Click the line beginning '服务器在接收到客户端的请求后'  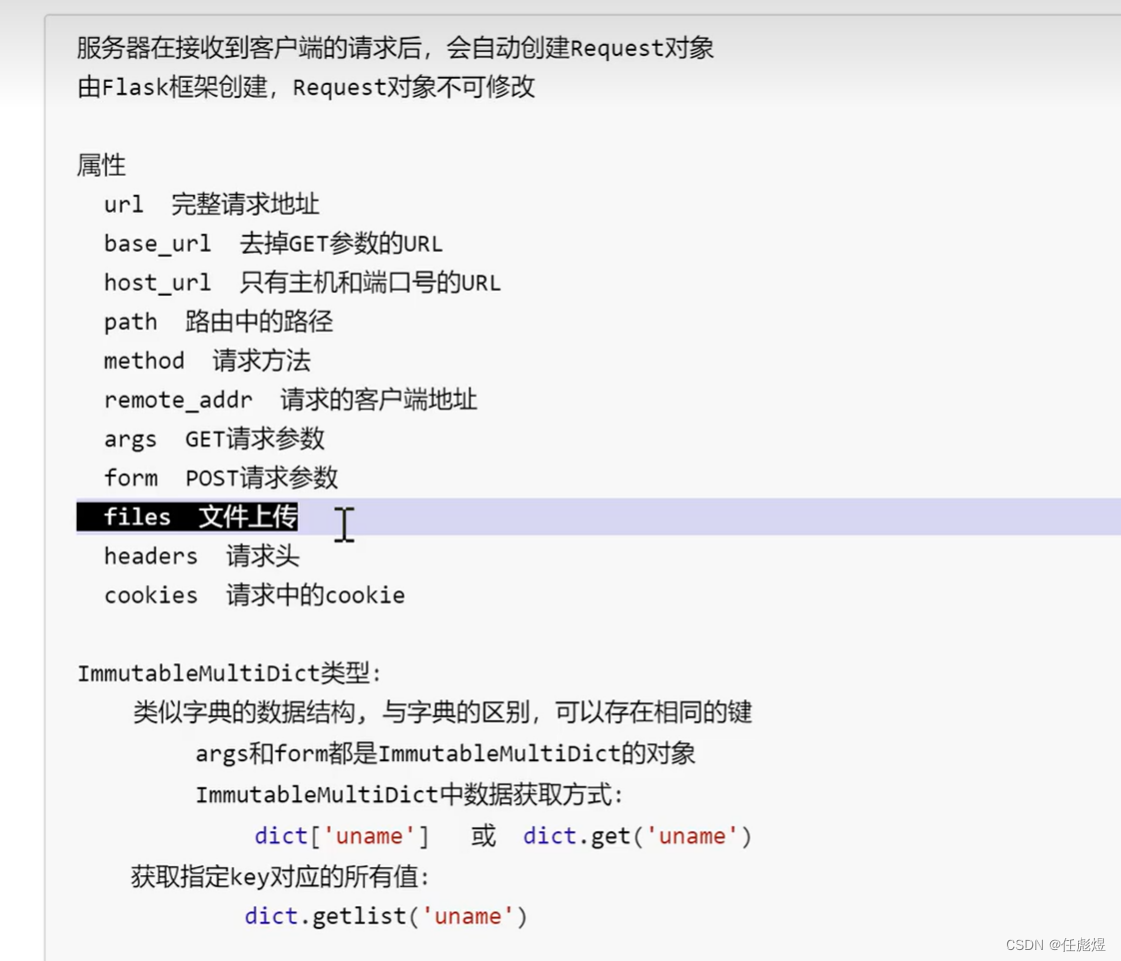click(x=395, y=48)
